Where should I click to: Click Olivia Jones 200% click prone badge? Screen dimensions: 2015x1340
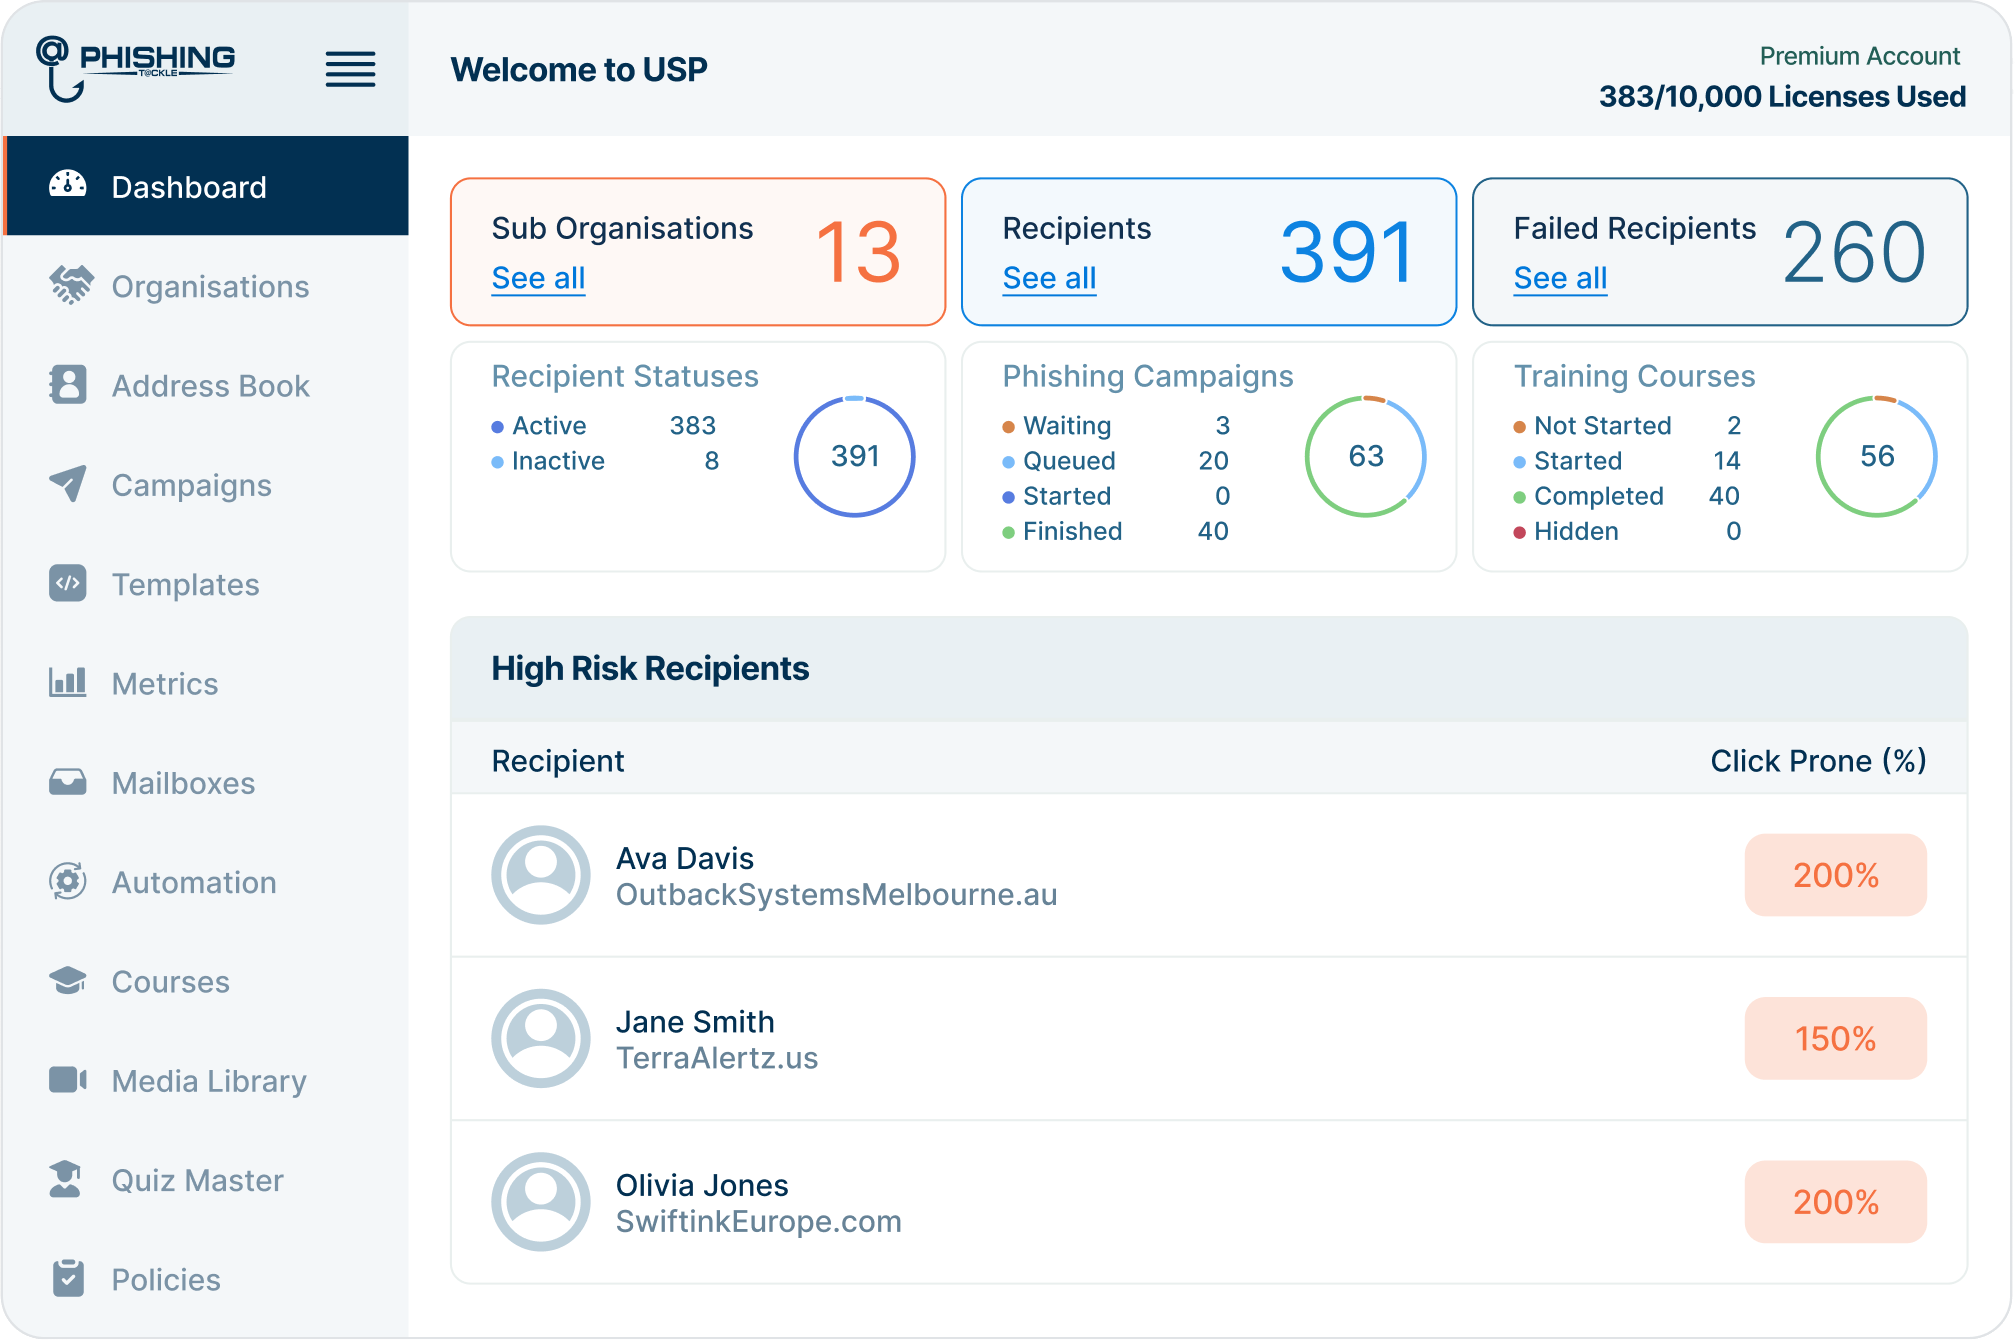click(1835, 1202)
